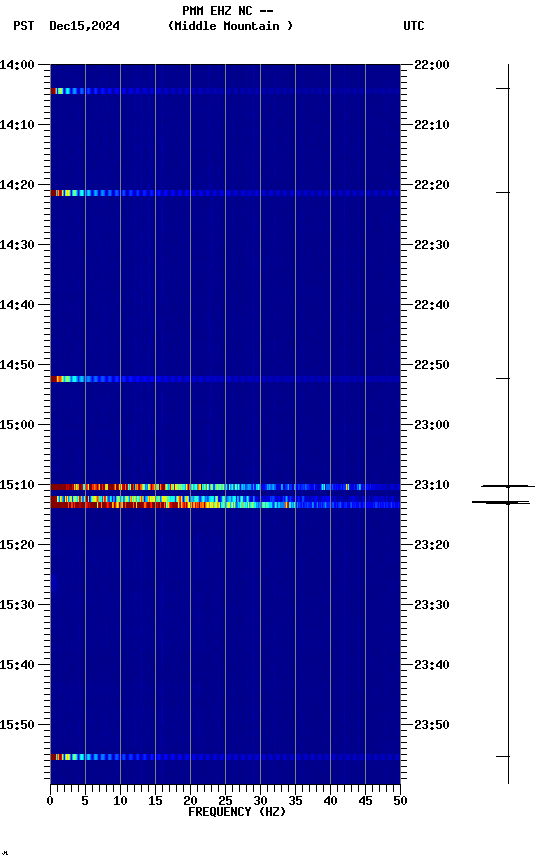
Task: Click the spectrogram event band near 14:04
Action: tap(225, 91)
